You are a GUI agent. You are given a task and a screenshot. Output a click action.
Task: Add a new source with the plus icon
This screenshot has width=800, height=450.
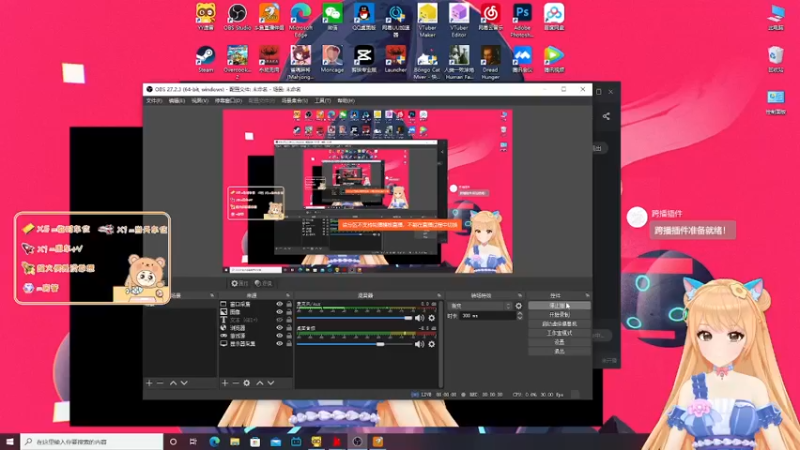coord(225,383)
